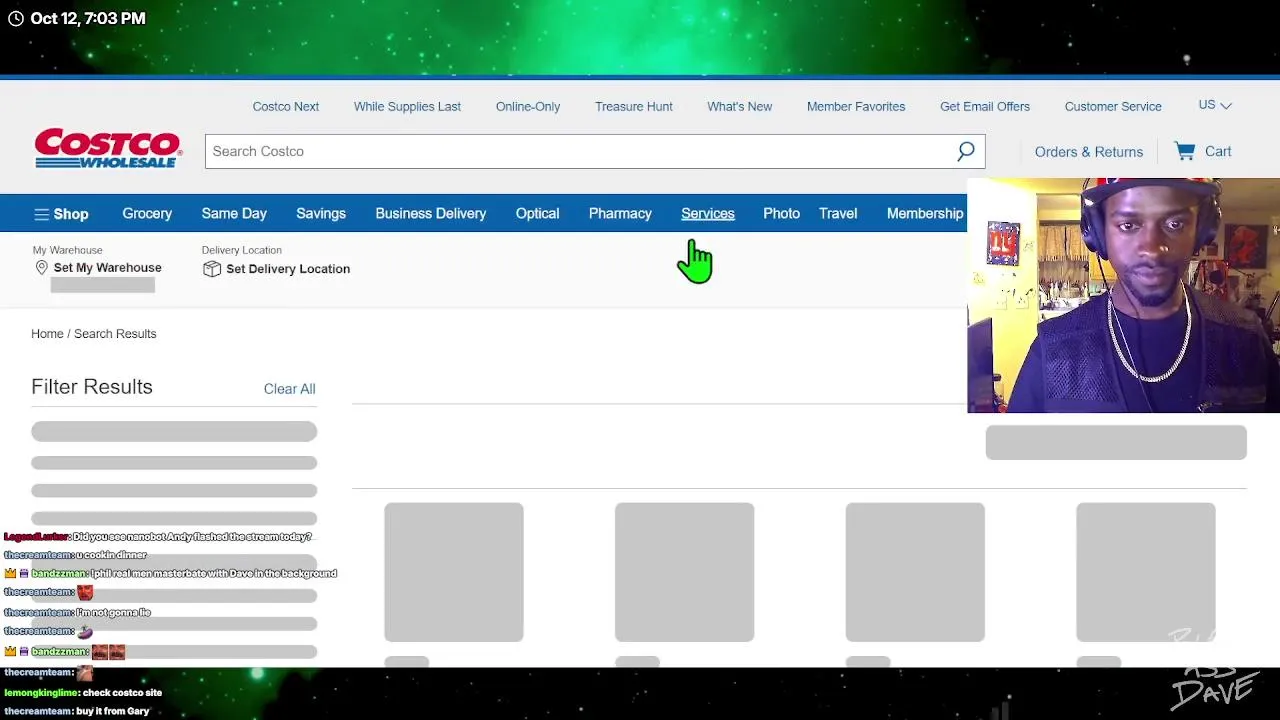Follow the Customer Service link
Image resolution: width=1280 pixels, height=720 pixels.
1113,106
